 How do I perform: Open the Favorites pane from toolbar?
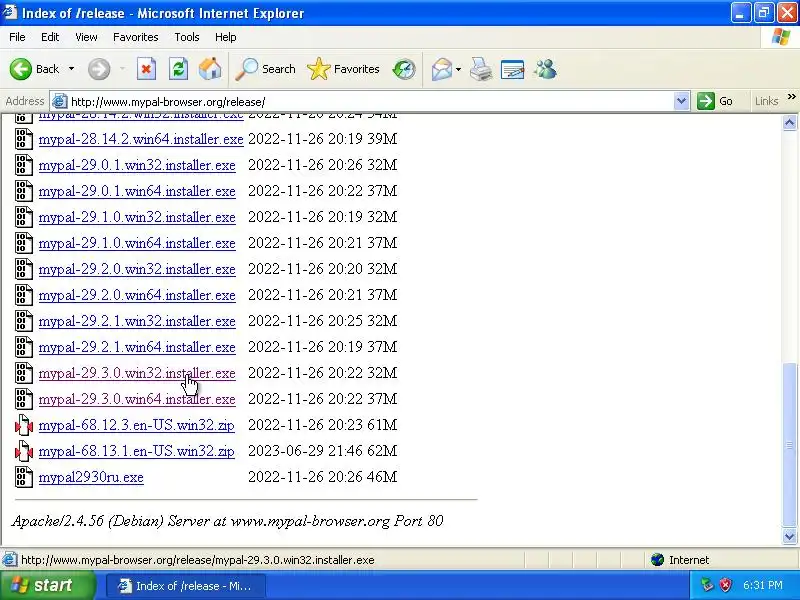point(343,69)
